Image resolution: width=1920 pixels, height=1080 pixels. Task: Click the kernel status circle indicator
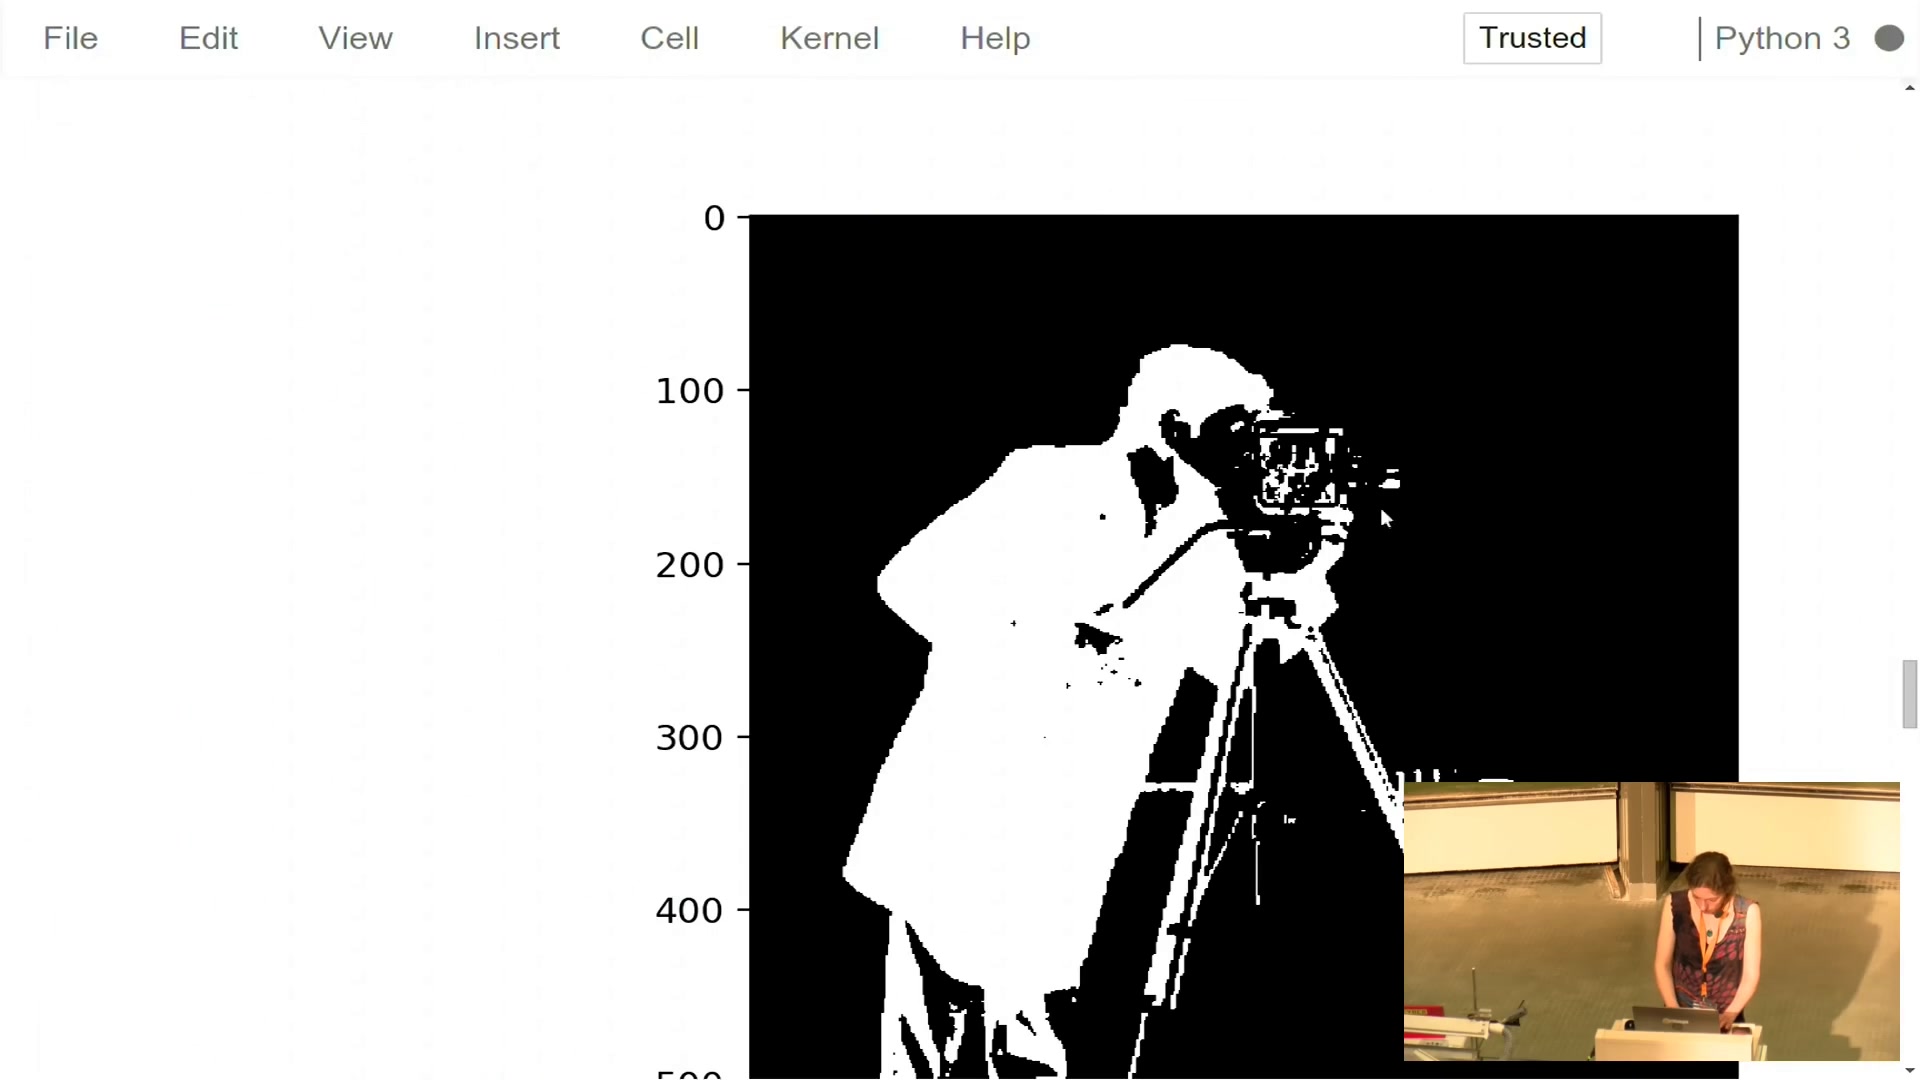point(1889,38)
